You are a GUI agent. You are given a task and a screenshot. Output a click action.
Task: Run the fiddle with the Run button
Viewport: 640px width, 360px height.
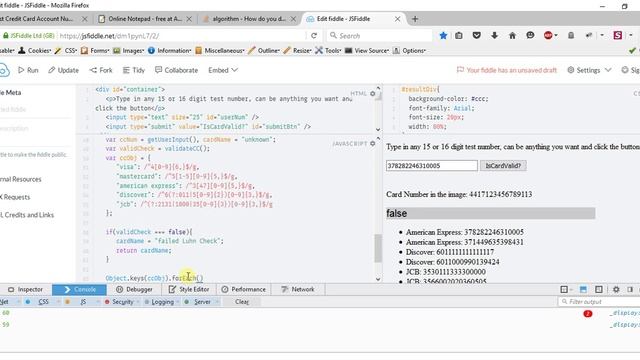coord(28,70)
